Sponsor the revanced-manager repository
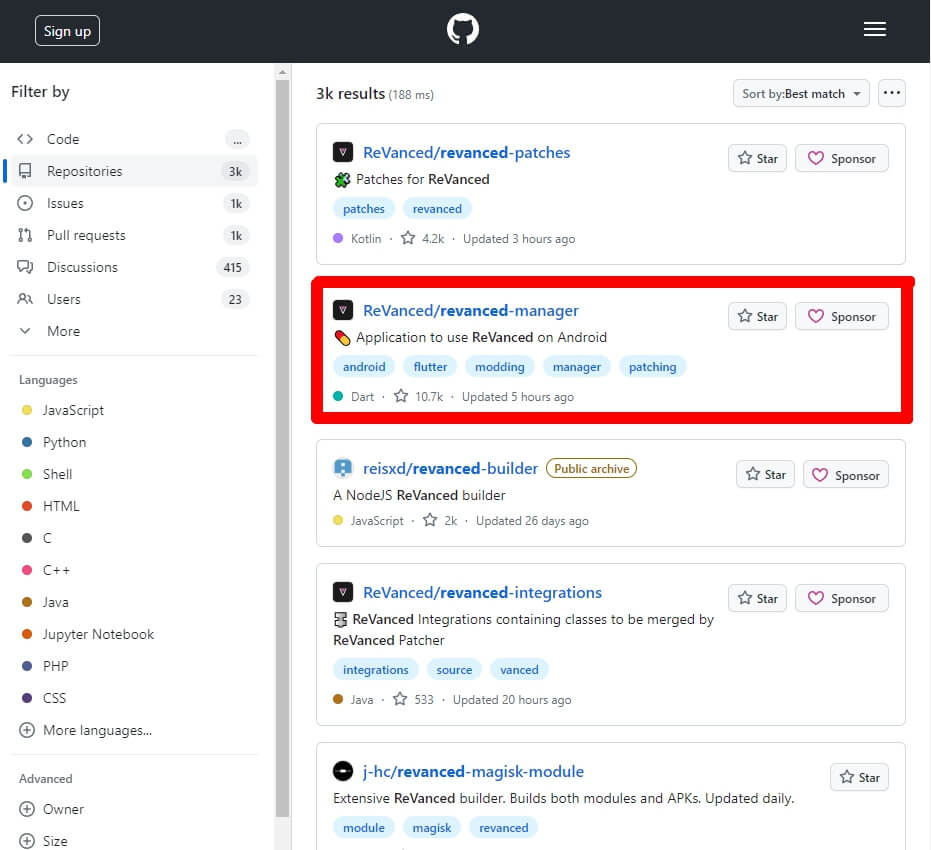 tap(841, 316)
